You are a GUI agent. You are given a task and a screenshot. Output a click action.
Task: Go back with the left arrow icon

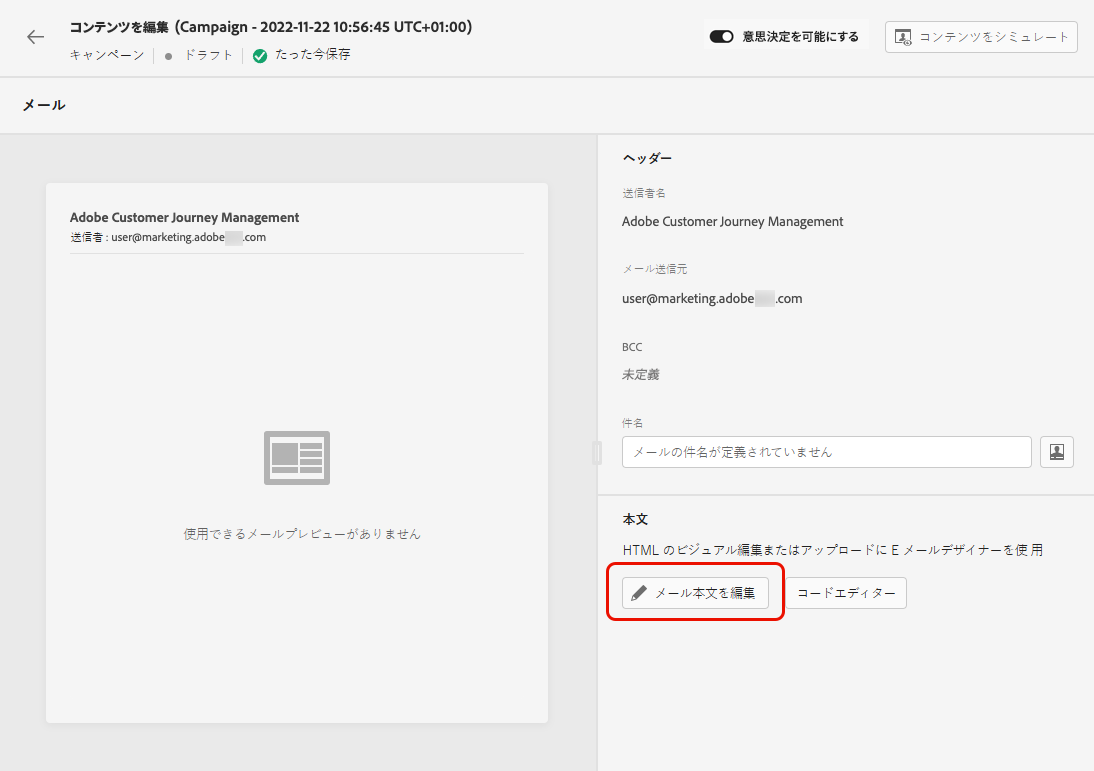36,37
